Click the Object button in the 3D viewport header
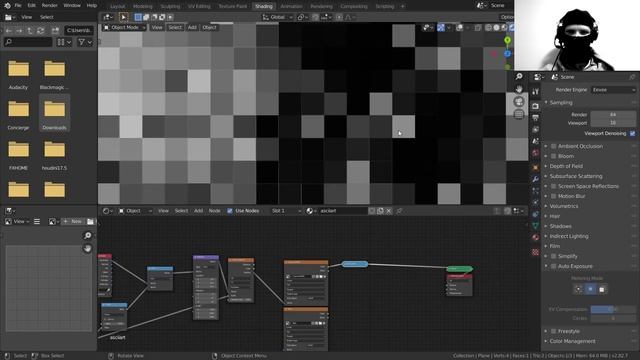Viewport: 640px width, 360px height. (x=209, y=27)
